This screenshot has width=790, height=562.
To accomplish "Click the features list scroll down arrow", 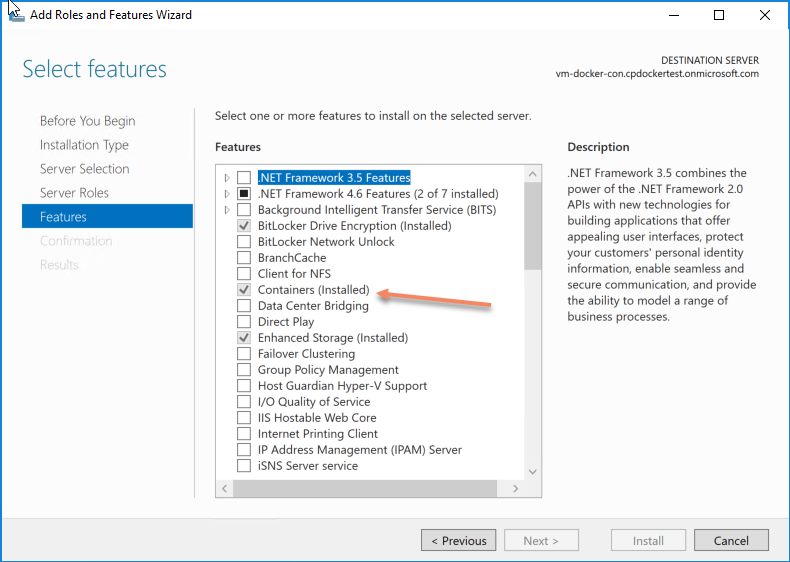I will 533,472.
